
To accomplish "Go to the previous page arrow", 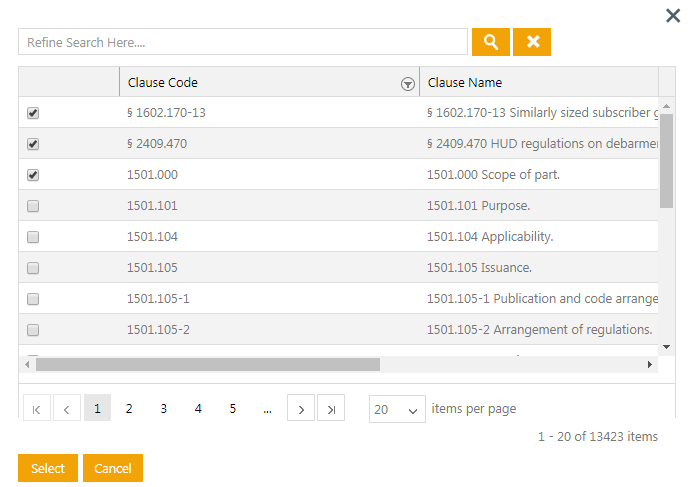I will click(66, 409).
